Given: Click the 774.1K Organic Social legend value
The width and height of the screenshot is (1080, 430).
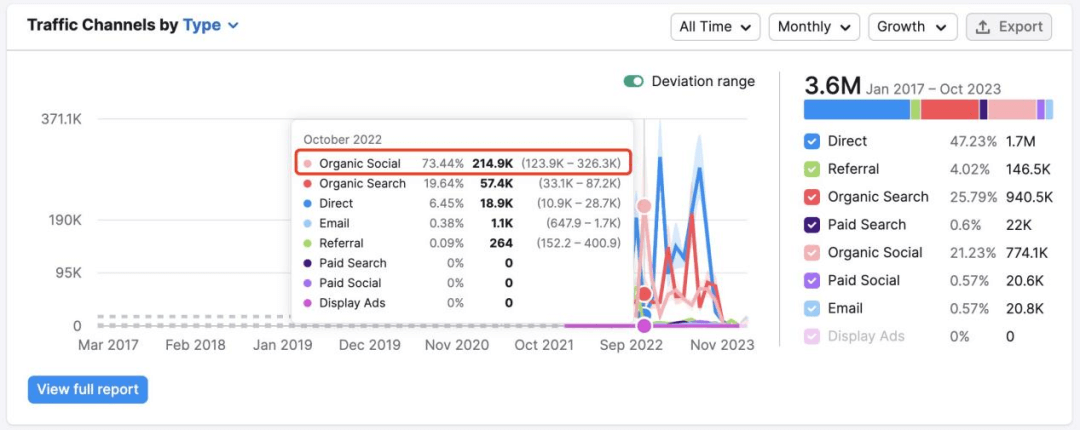Looking at the screenshot, I should point(1026,253).
